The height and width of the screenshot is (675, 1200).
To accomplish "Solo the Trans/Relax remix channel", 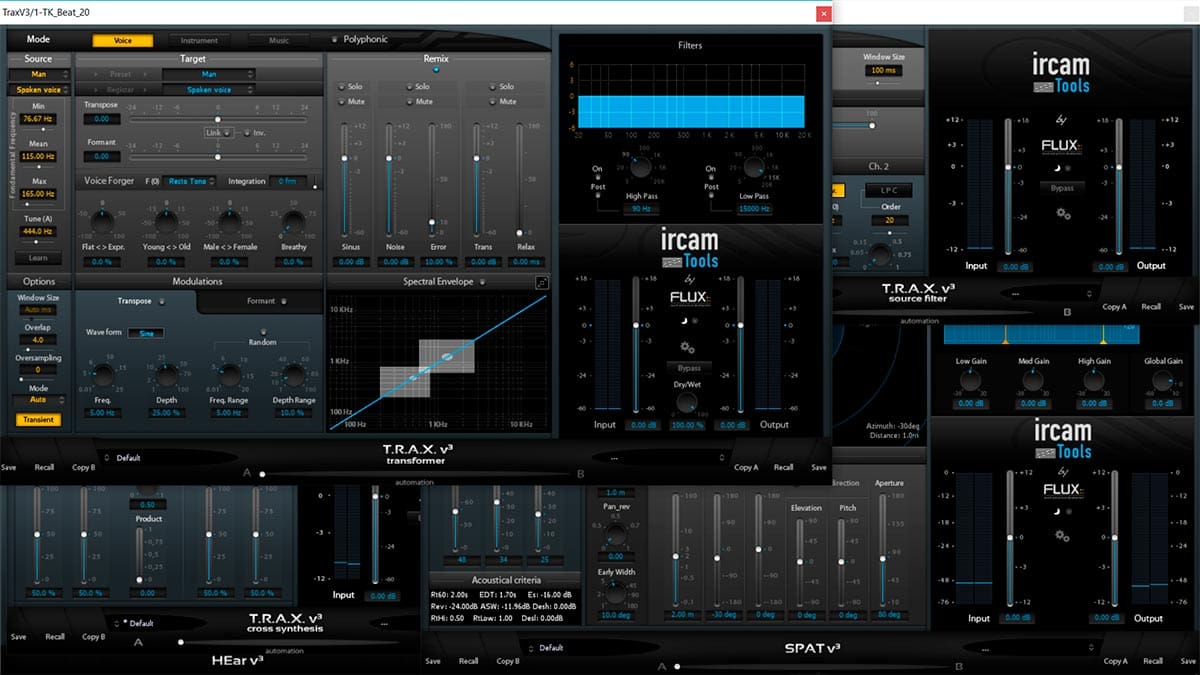I will pos(492,87).
